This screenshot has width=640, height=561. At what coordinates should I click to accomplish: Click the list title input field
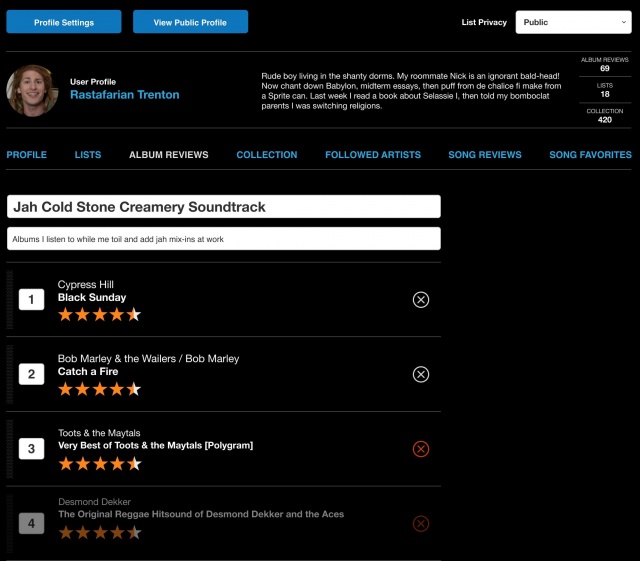pos(224,207)
